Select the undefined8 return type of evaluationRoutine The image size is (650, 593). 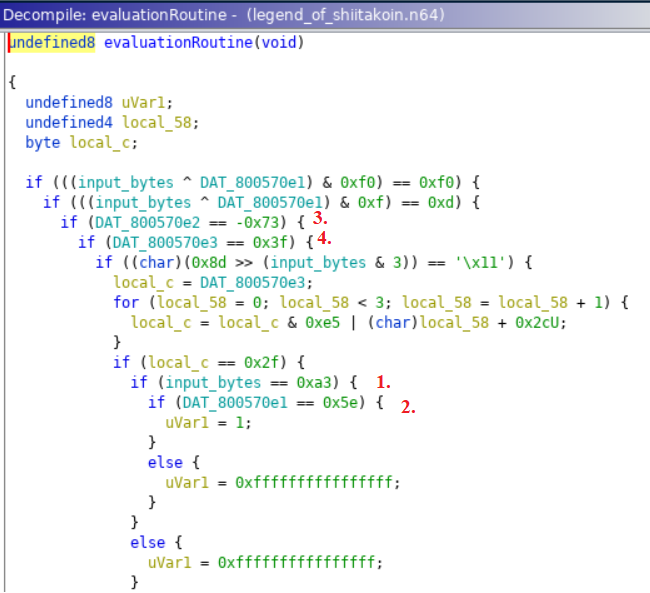pyautogui.click(x=52, y=42)
